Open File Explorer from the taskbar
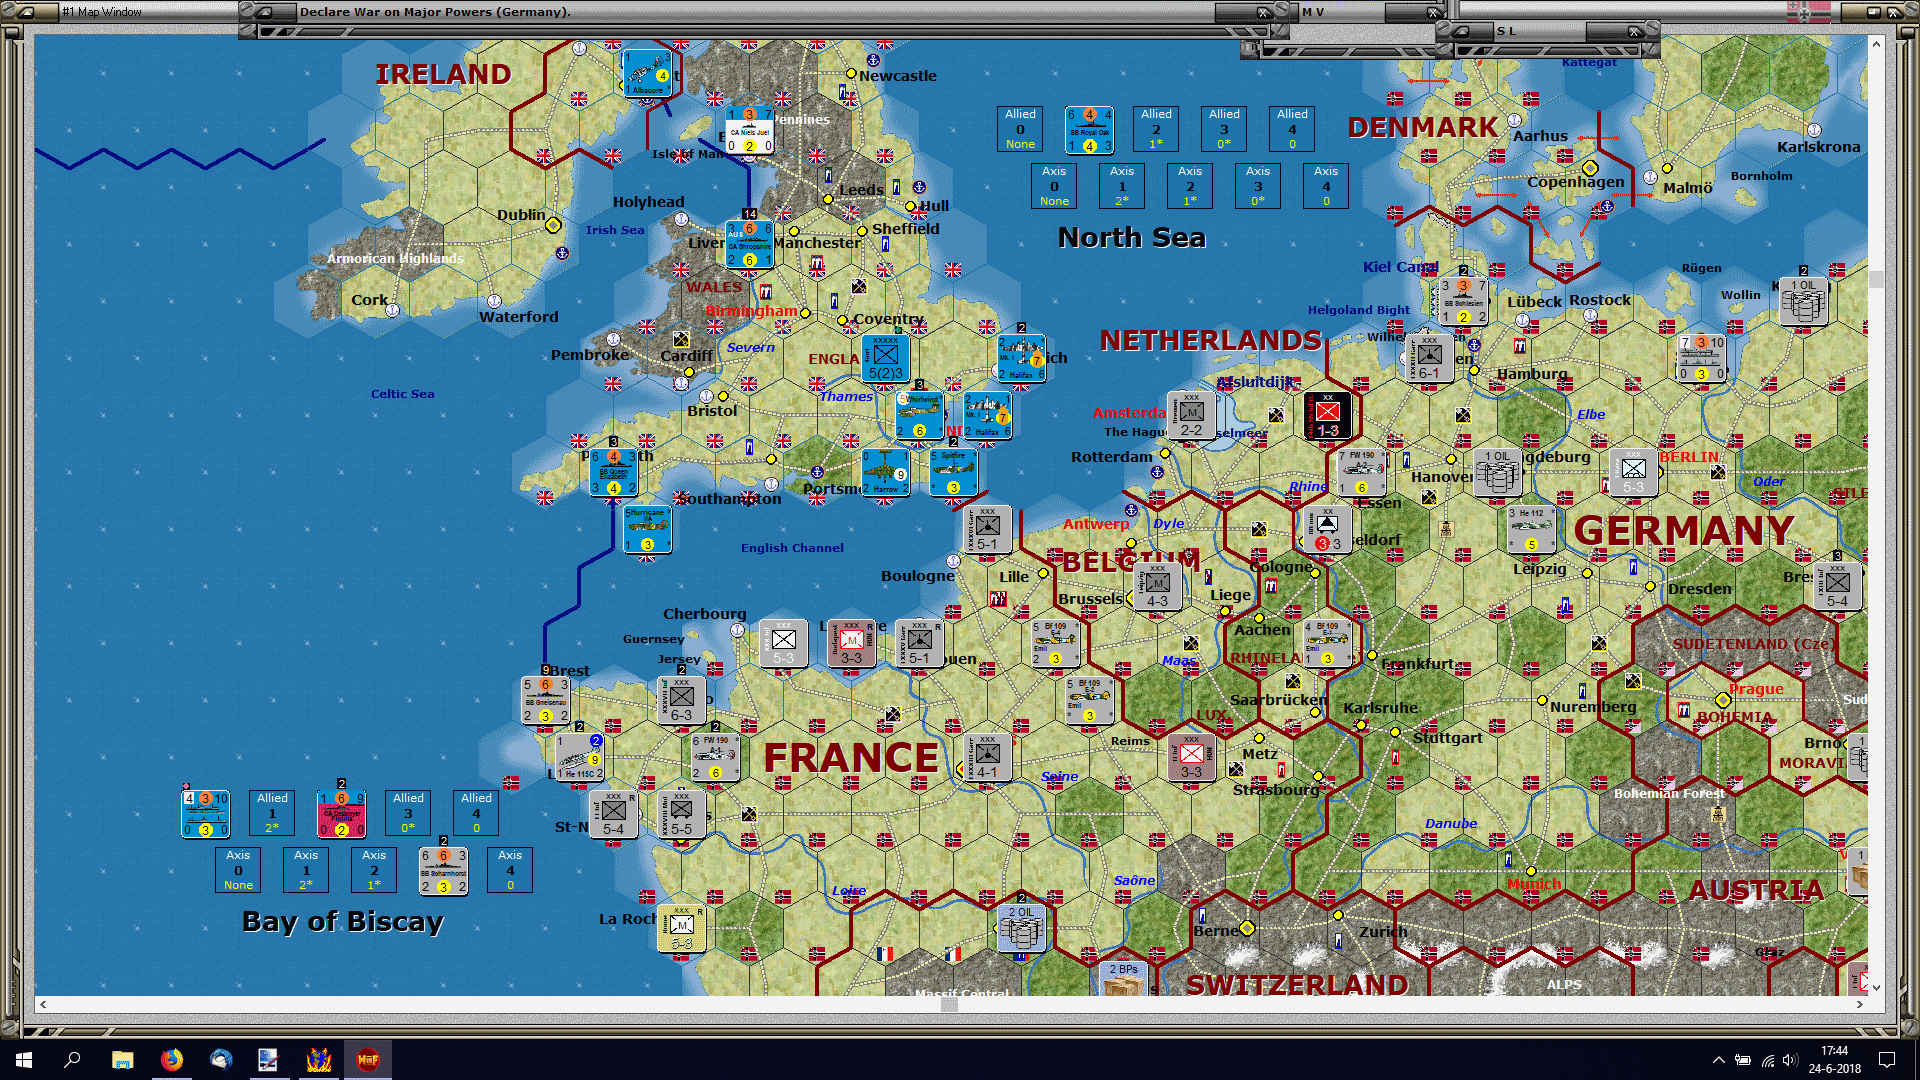The height and width of the screenshot is (1080, 1920). point(123,1060)
